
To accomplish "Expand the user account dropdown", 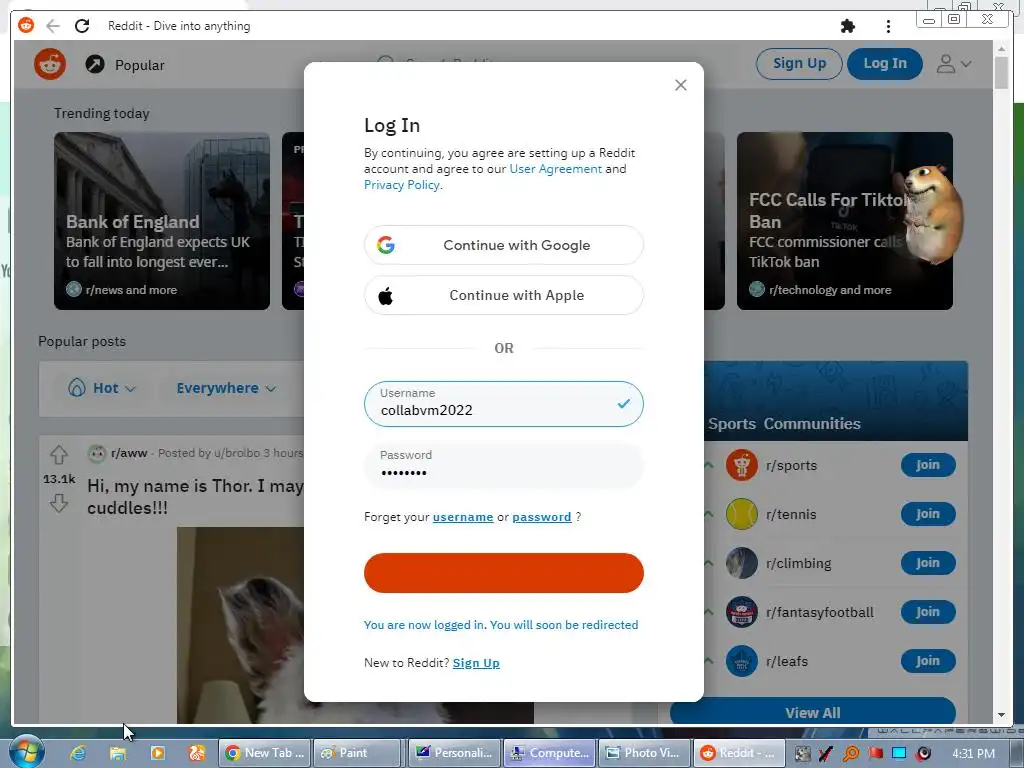I will coord(953,64).
